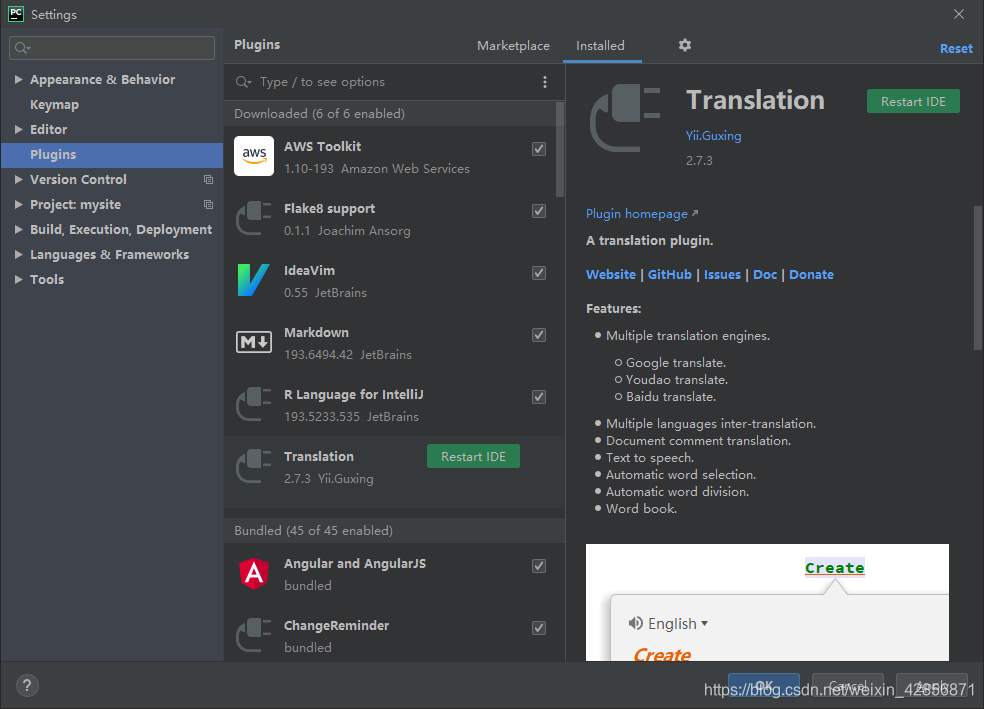Expand the Editor settings section

click(x=19, y=129)
